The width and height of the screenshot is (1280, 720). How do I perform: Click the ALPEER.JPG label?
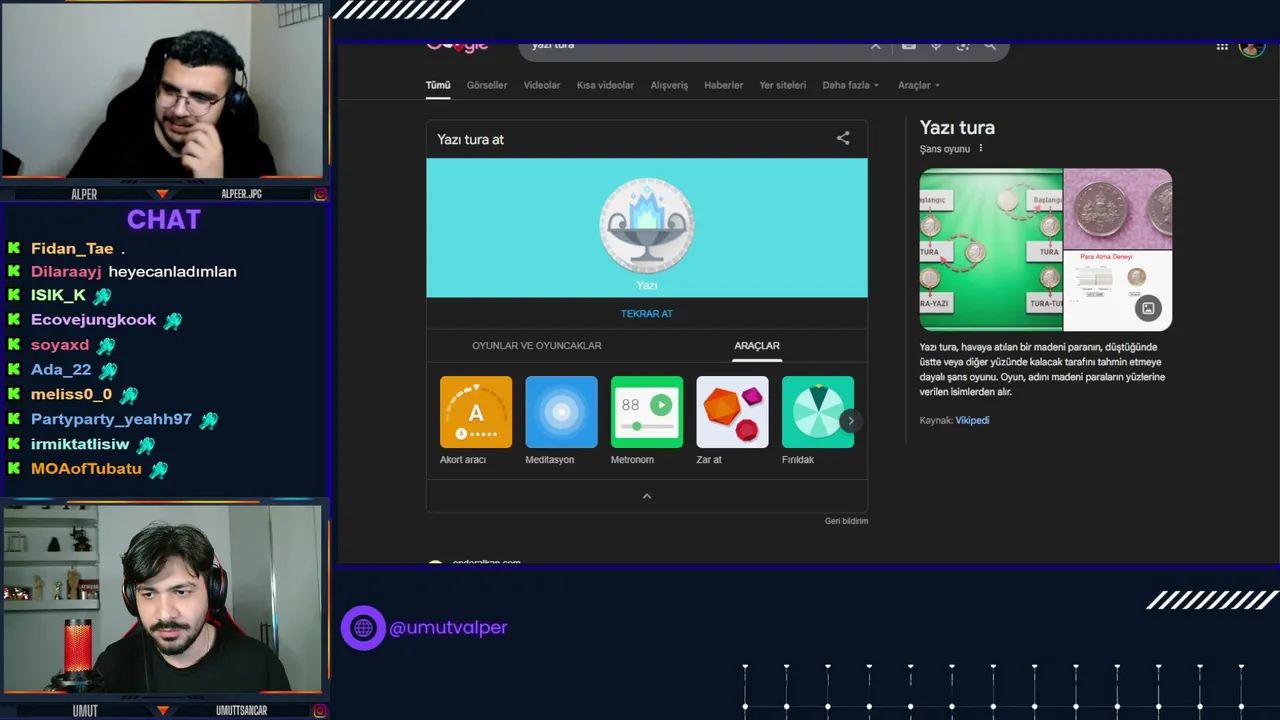pyautogui.click(x=241, y=194)
